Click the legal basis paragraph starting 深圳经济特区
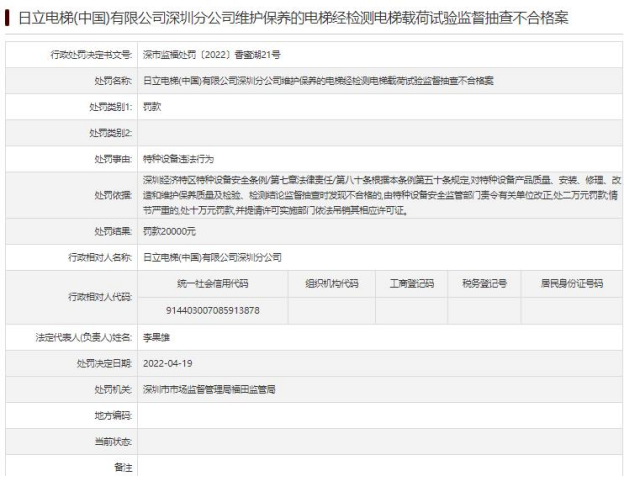Screen dimensions: 625x477 pos(381,195)
